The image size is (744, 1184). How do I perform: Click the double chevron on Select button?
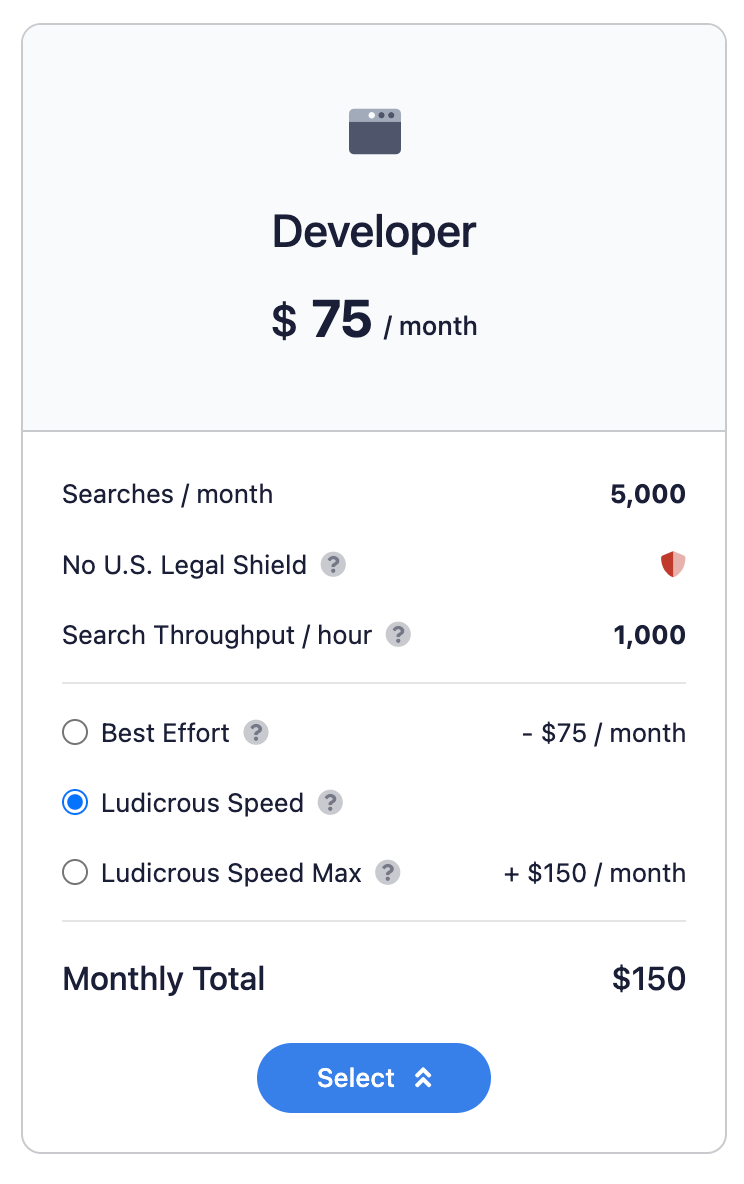pos(423,1078)
